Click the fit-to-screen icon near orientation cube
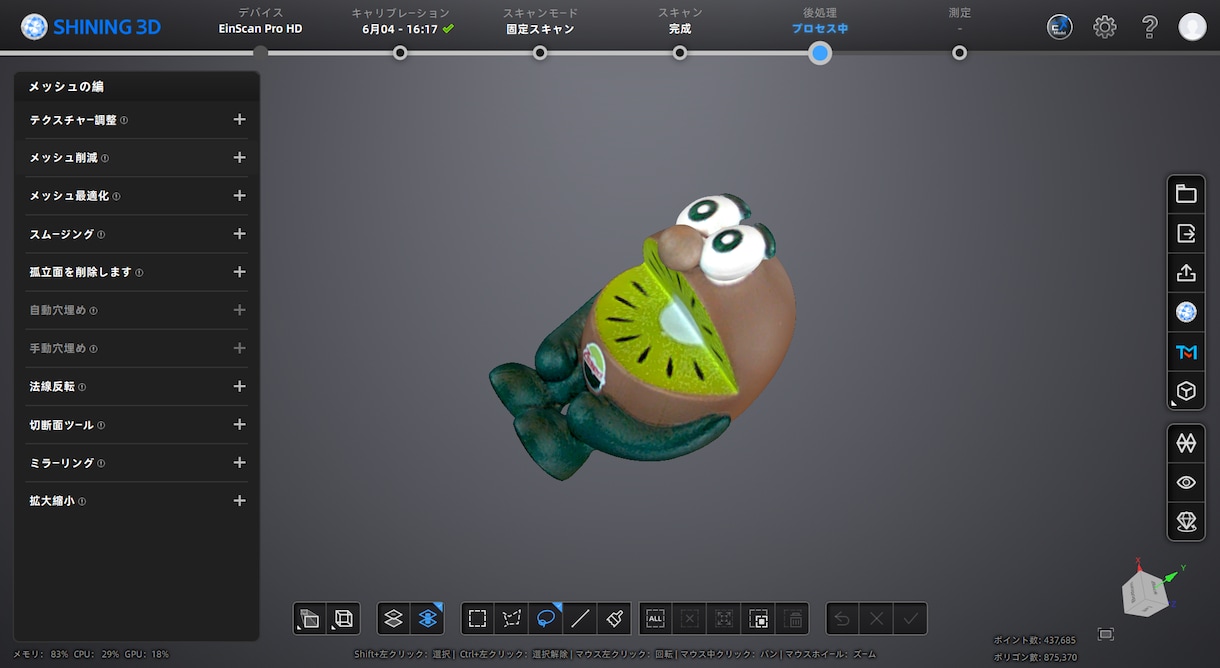1220x668 pixels. click(1105, 634)
